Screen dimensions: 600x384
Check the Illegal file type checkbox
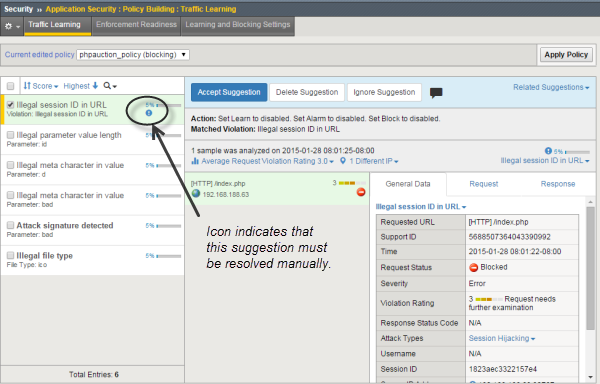click(11, 255)
